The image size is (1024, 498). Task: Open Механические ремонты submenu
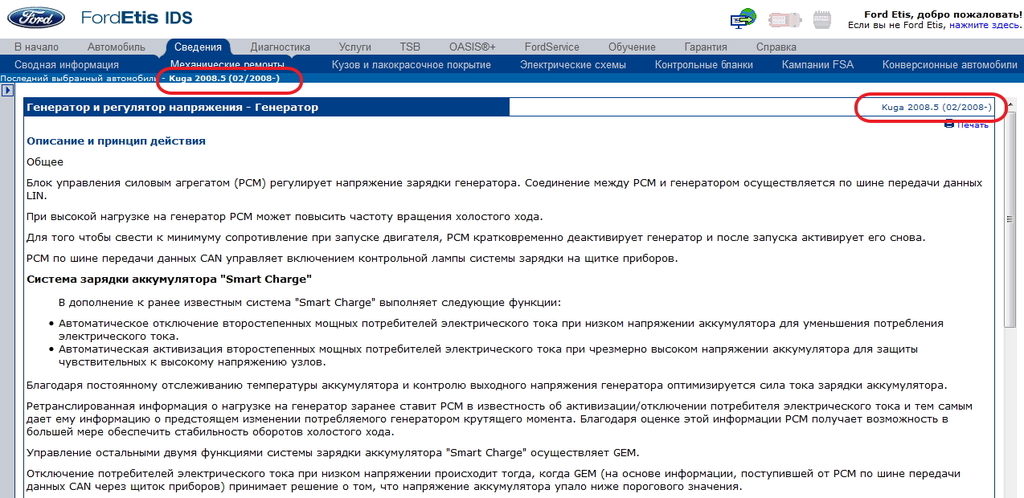click(227, 65)
